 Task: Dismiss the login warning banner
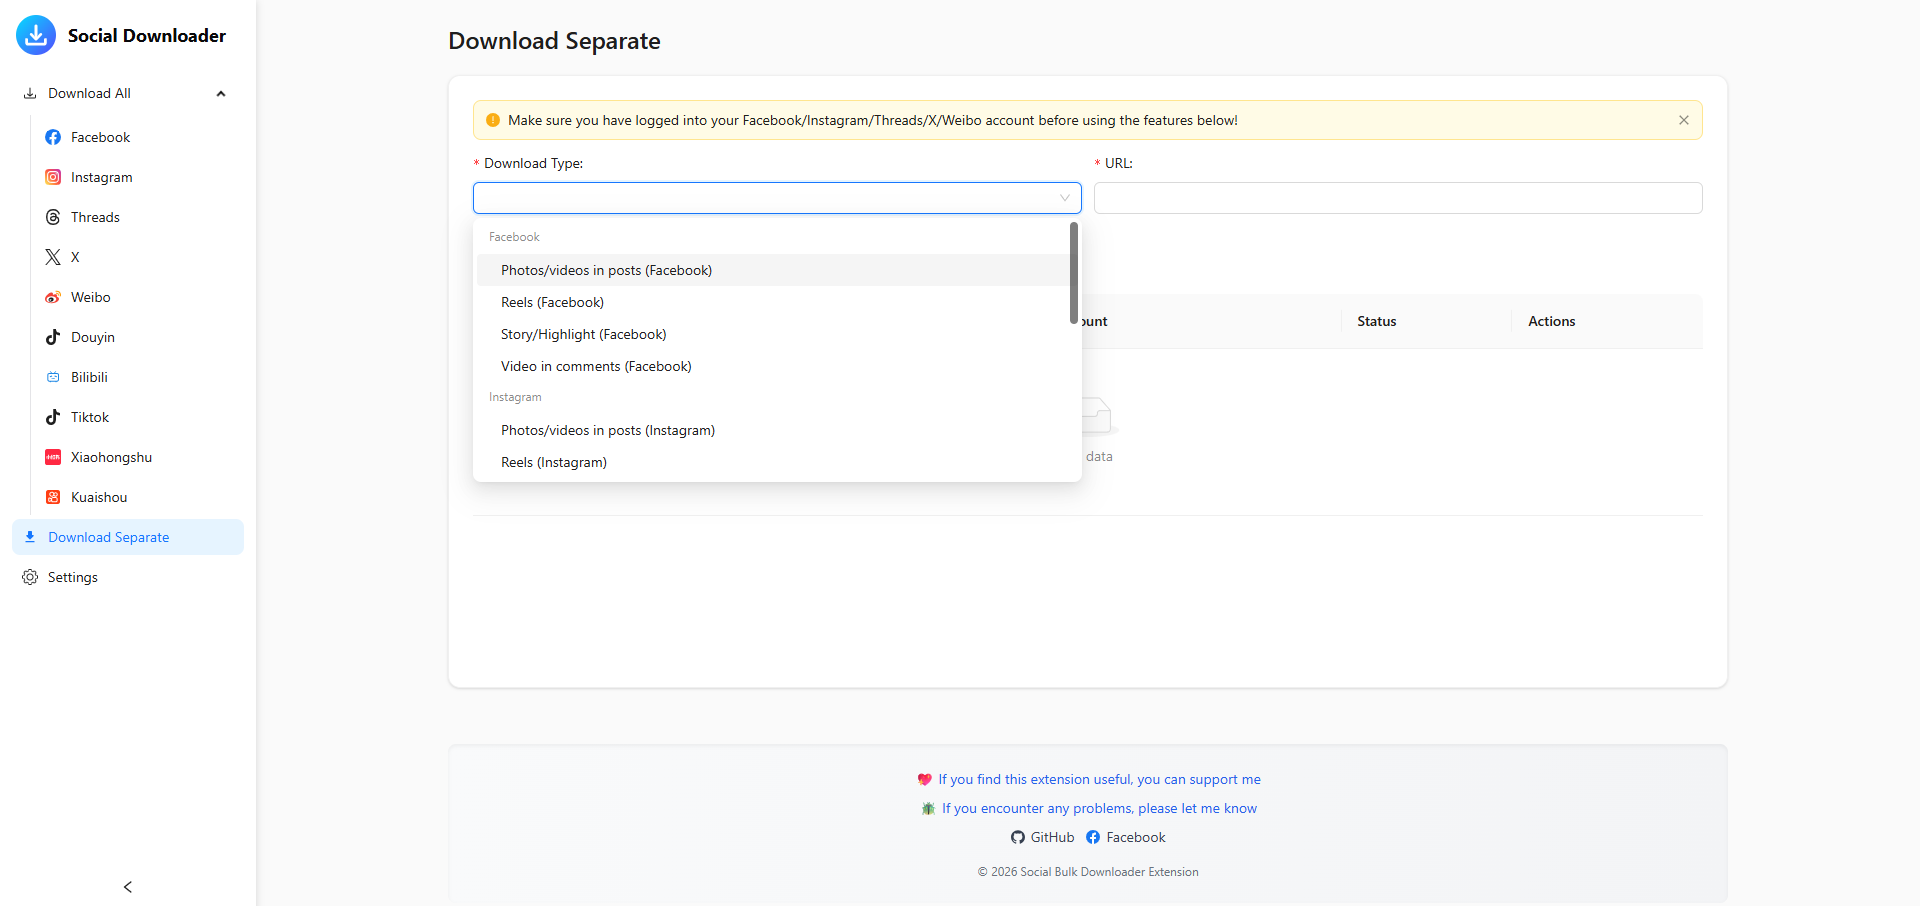(1684, 120)
